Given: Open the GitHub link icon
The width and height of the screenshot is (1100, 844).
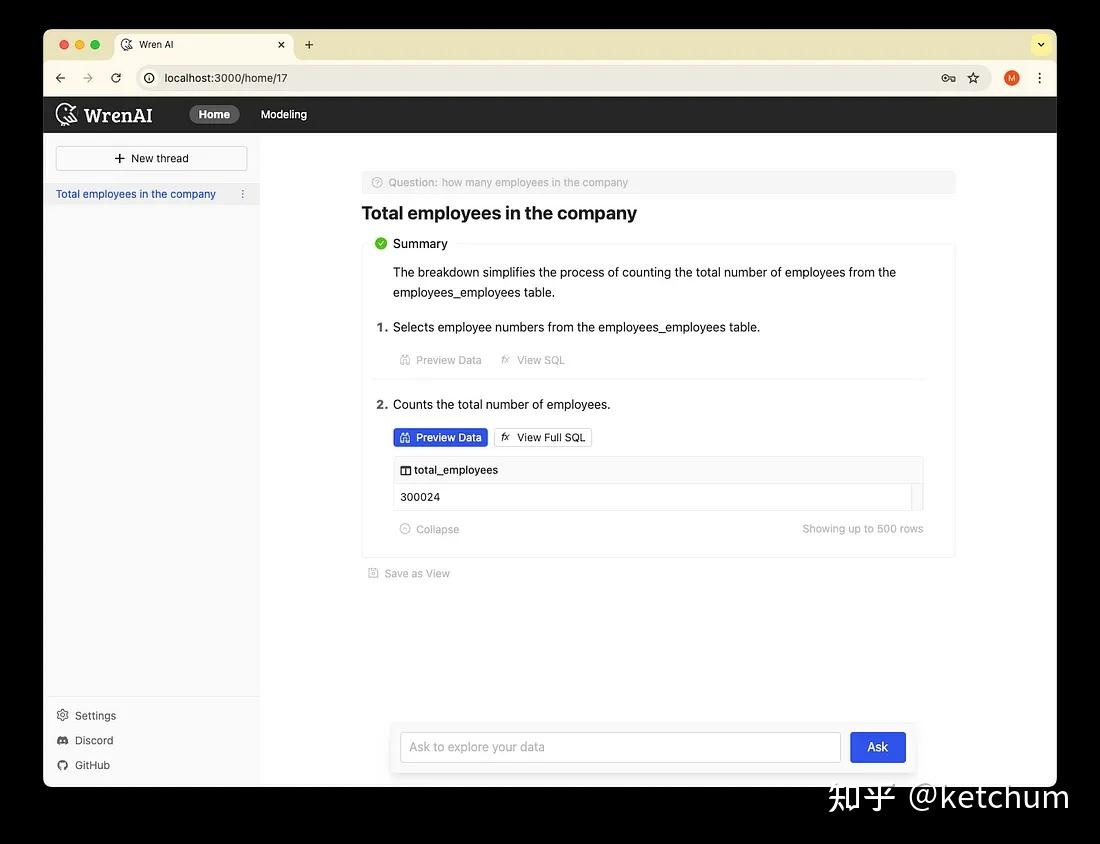Looking at the screenshot, I should [63, 765].
